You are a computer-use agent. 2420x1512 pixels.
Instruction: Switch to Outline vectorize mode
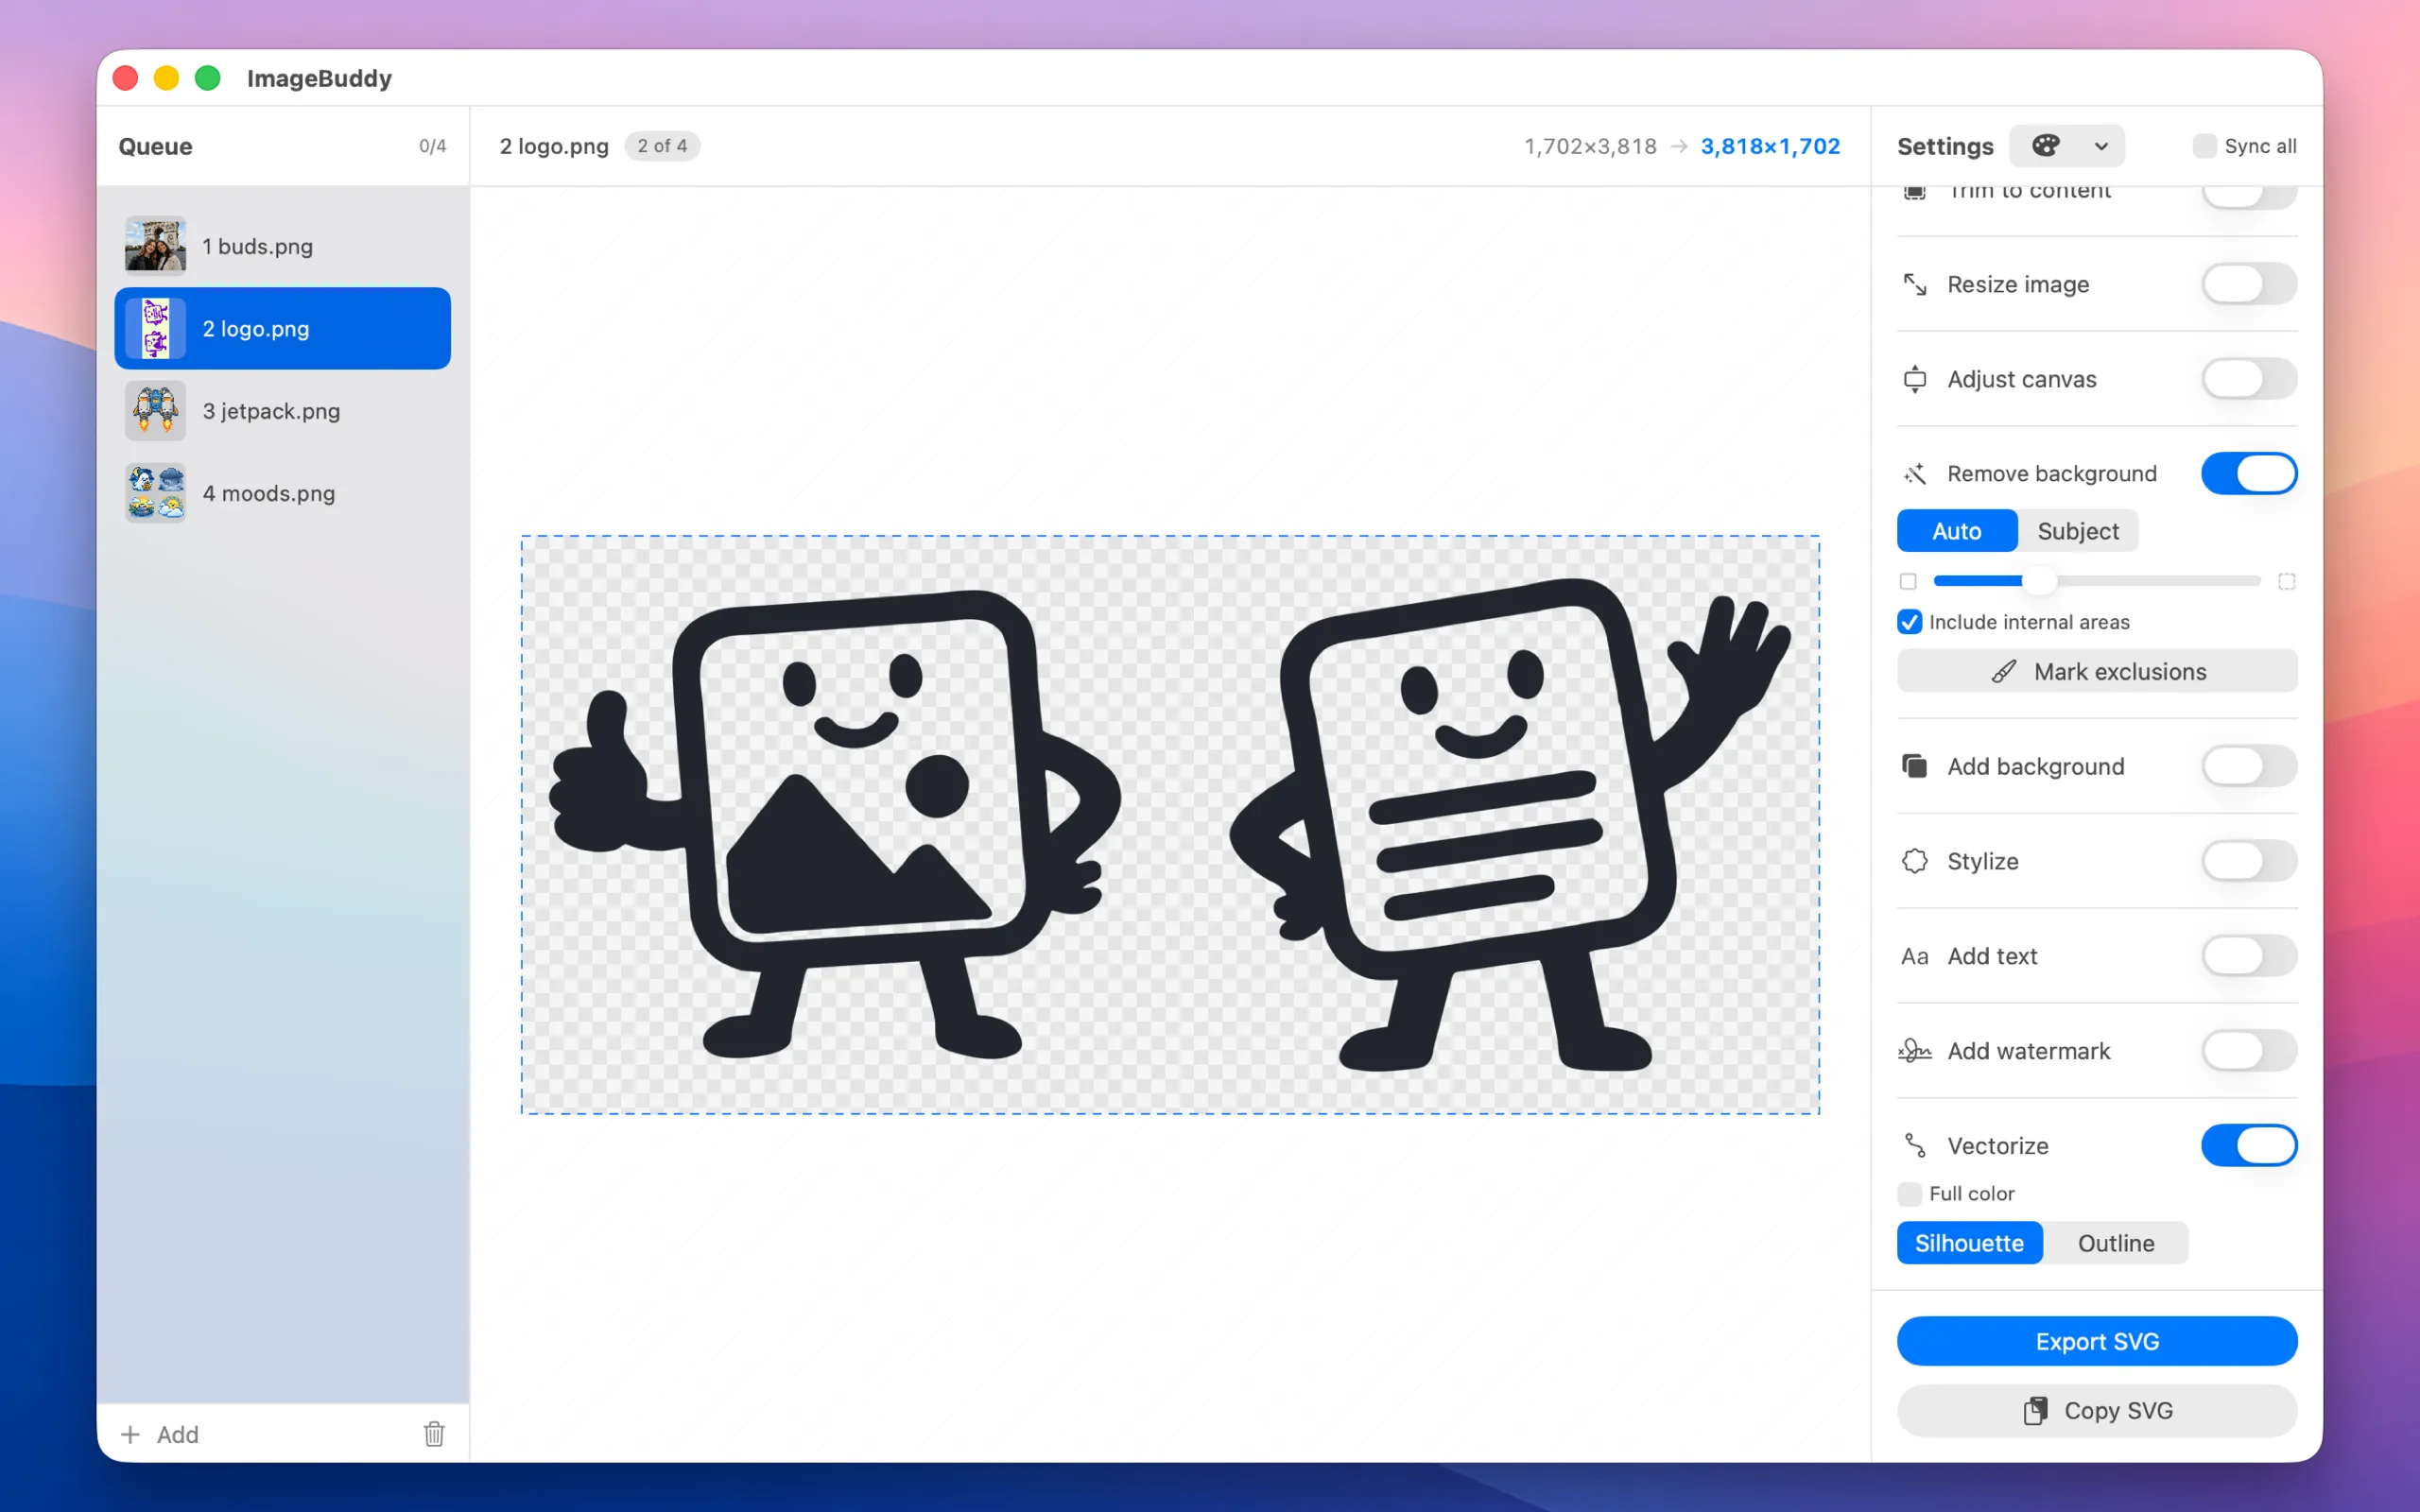pos(2115,1243)
